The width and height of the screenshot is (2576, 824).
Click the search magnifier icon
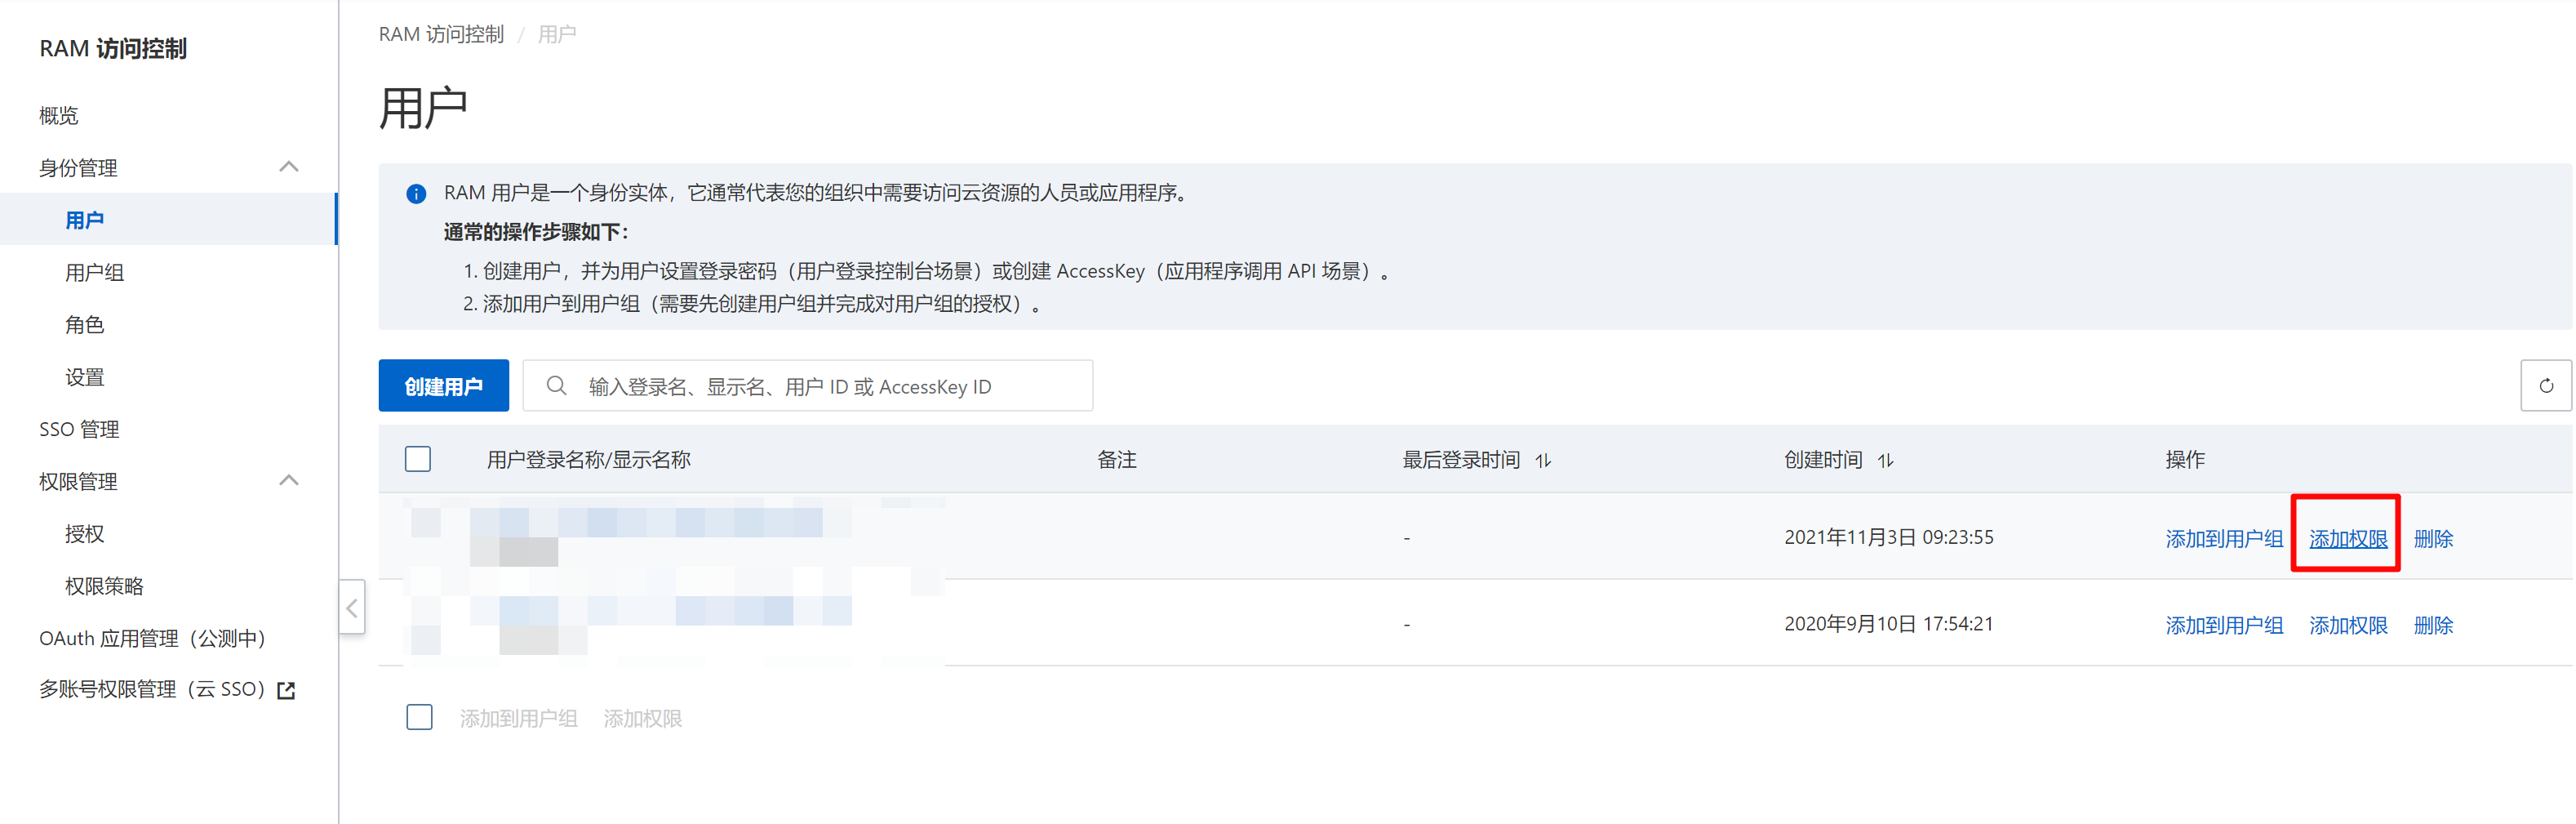click(x=556, y=386)
